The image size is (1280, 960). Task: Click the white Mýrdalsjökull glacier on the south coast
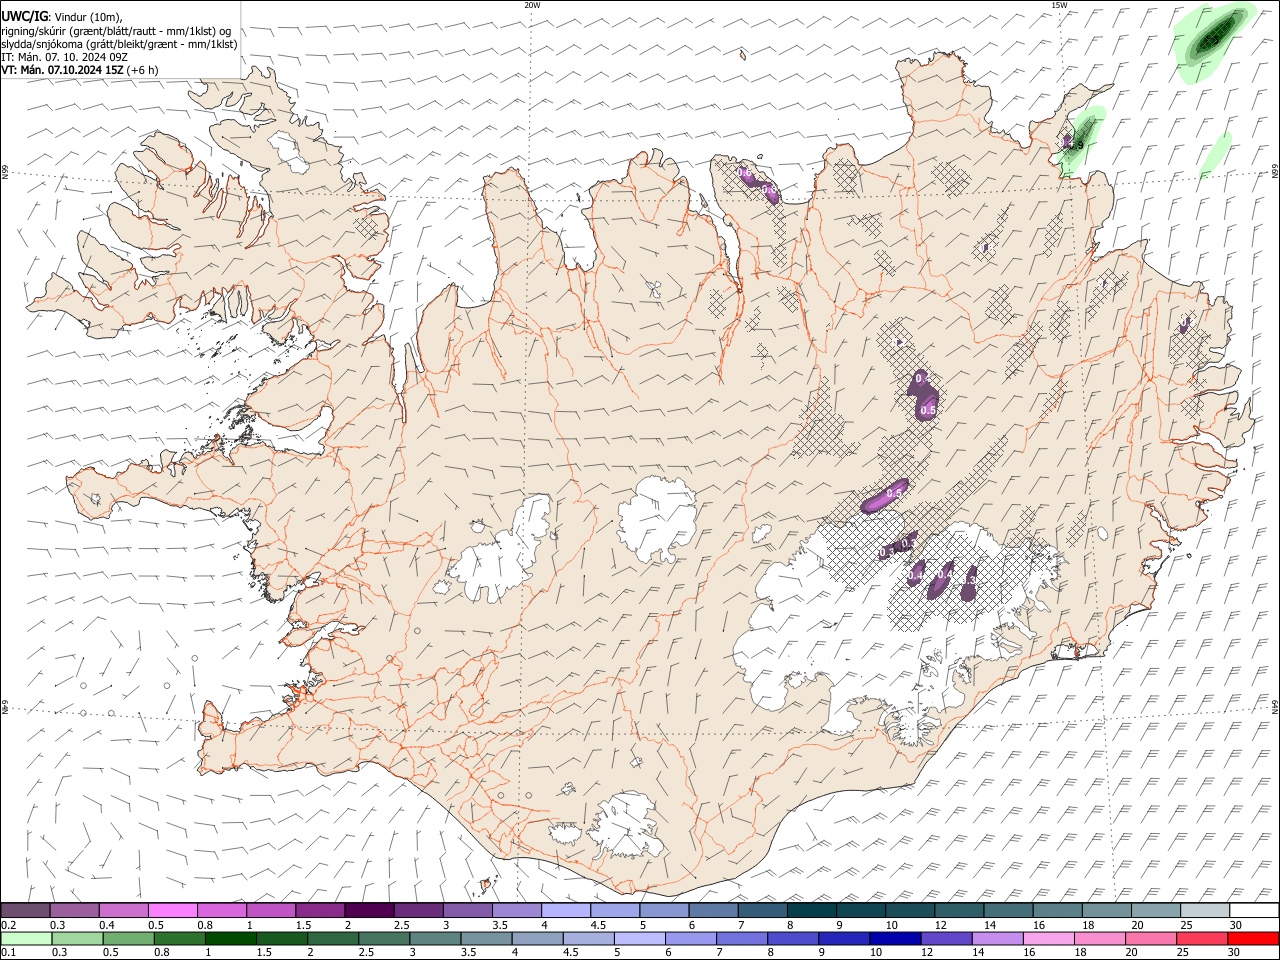pyautogui.click(x=627, y=825)
